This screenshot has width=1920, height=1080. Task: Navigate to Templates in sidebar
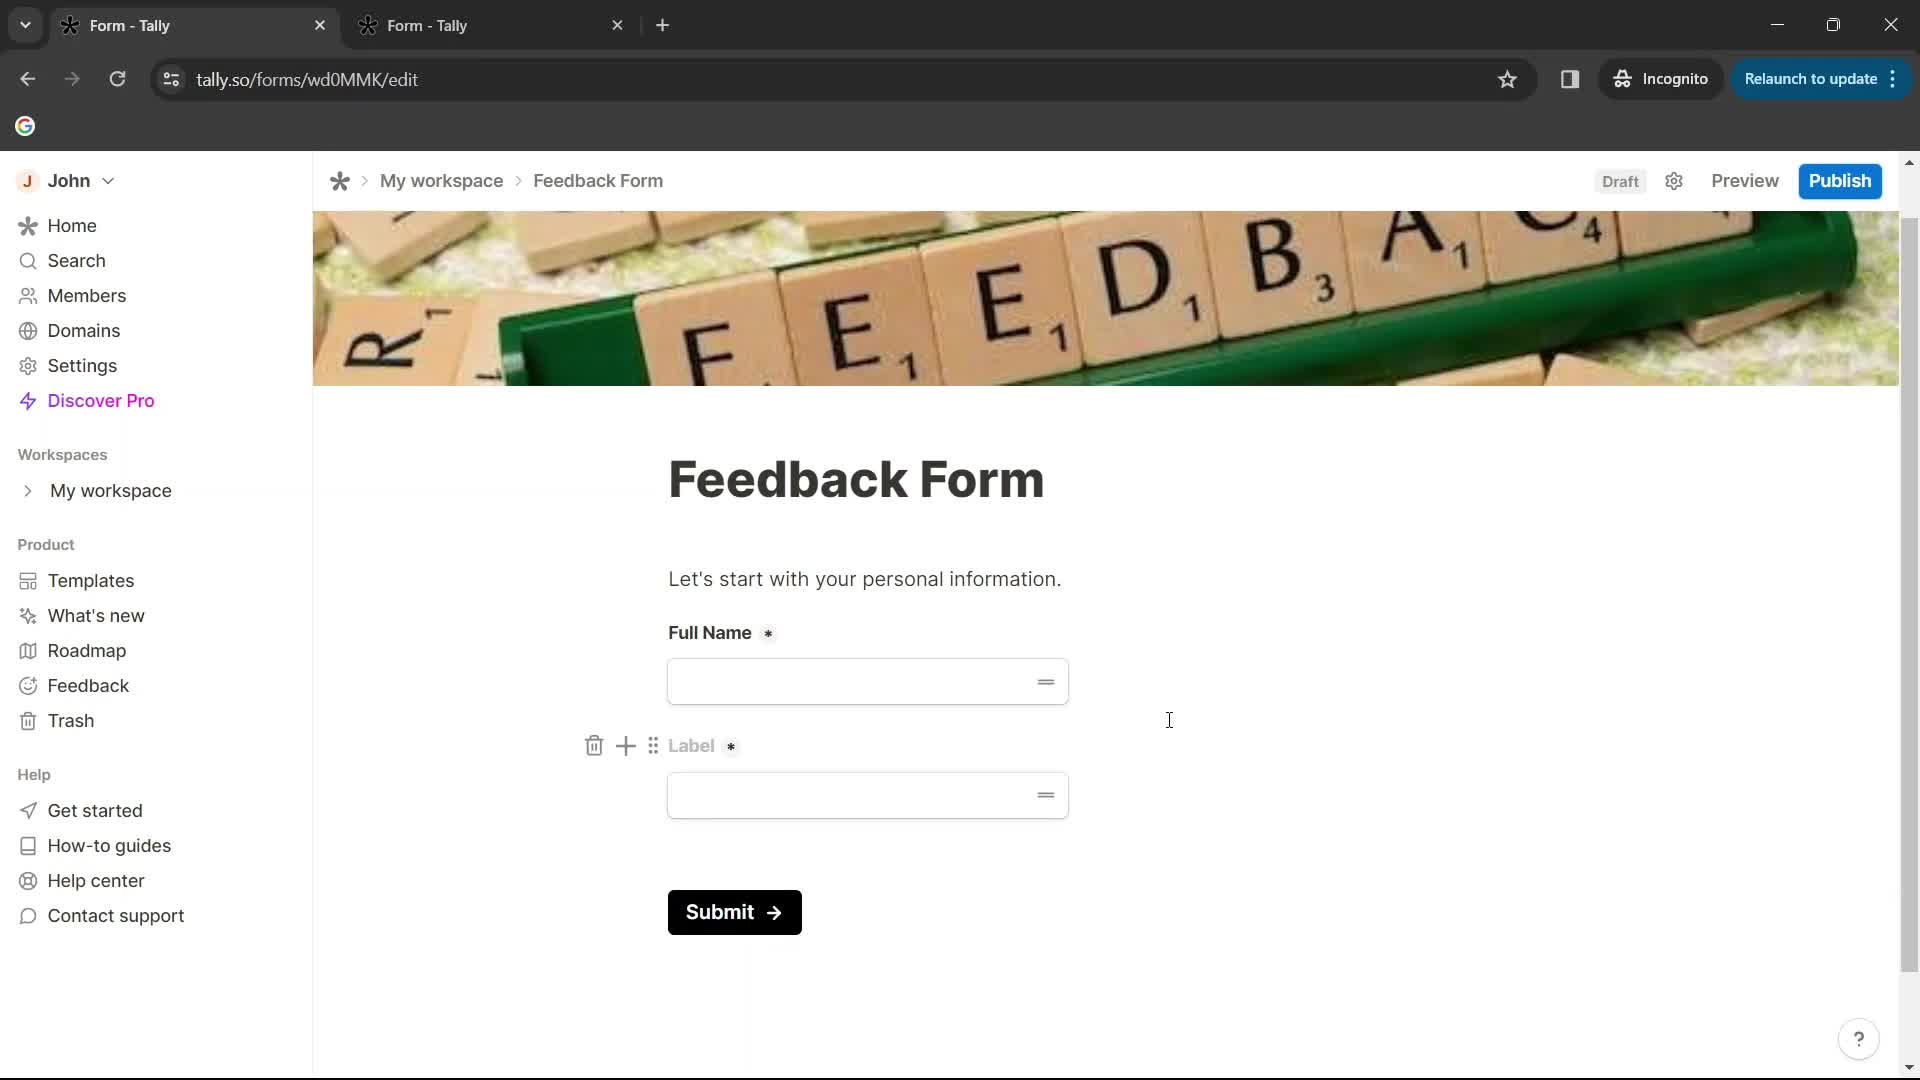(x=91, y=580)
